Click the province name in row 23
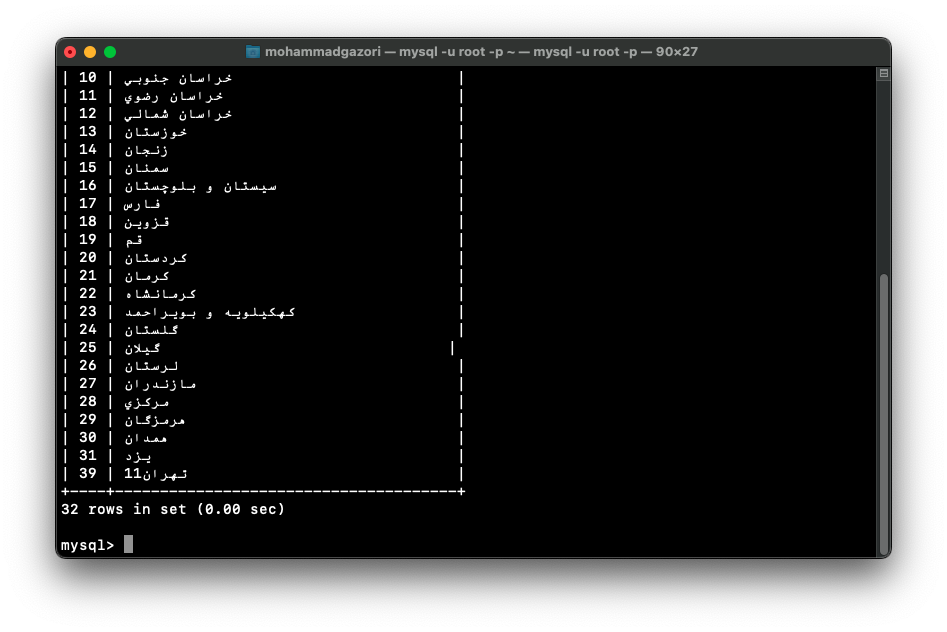Image resolution: width=947 pixels, height=632 pixels. 210,312
